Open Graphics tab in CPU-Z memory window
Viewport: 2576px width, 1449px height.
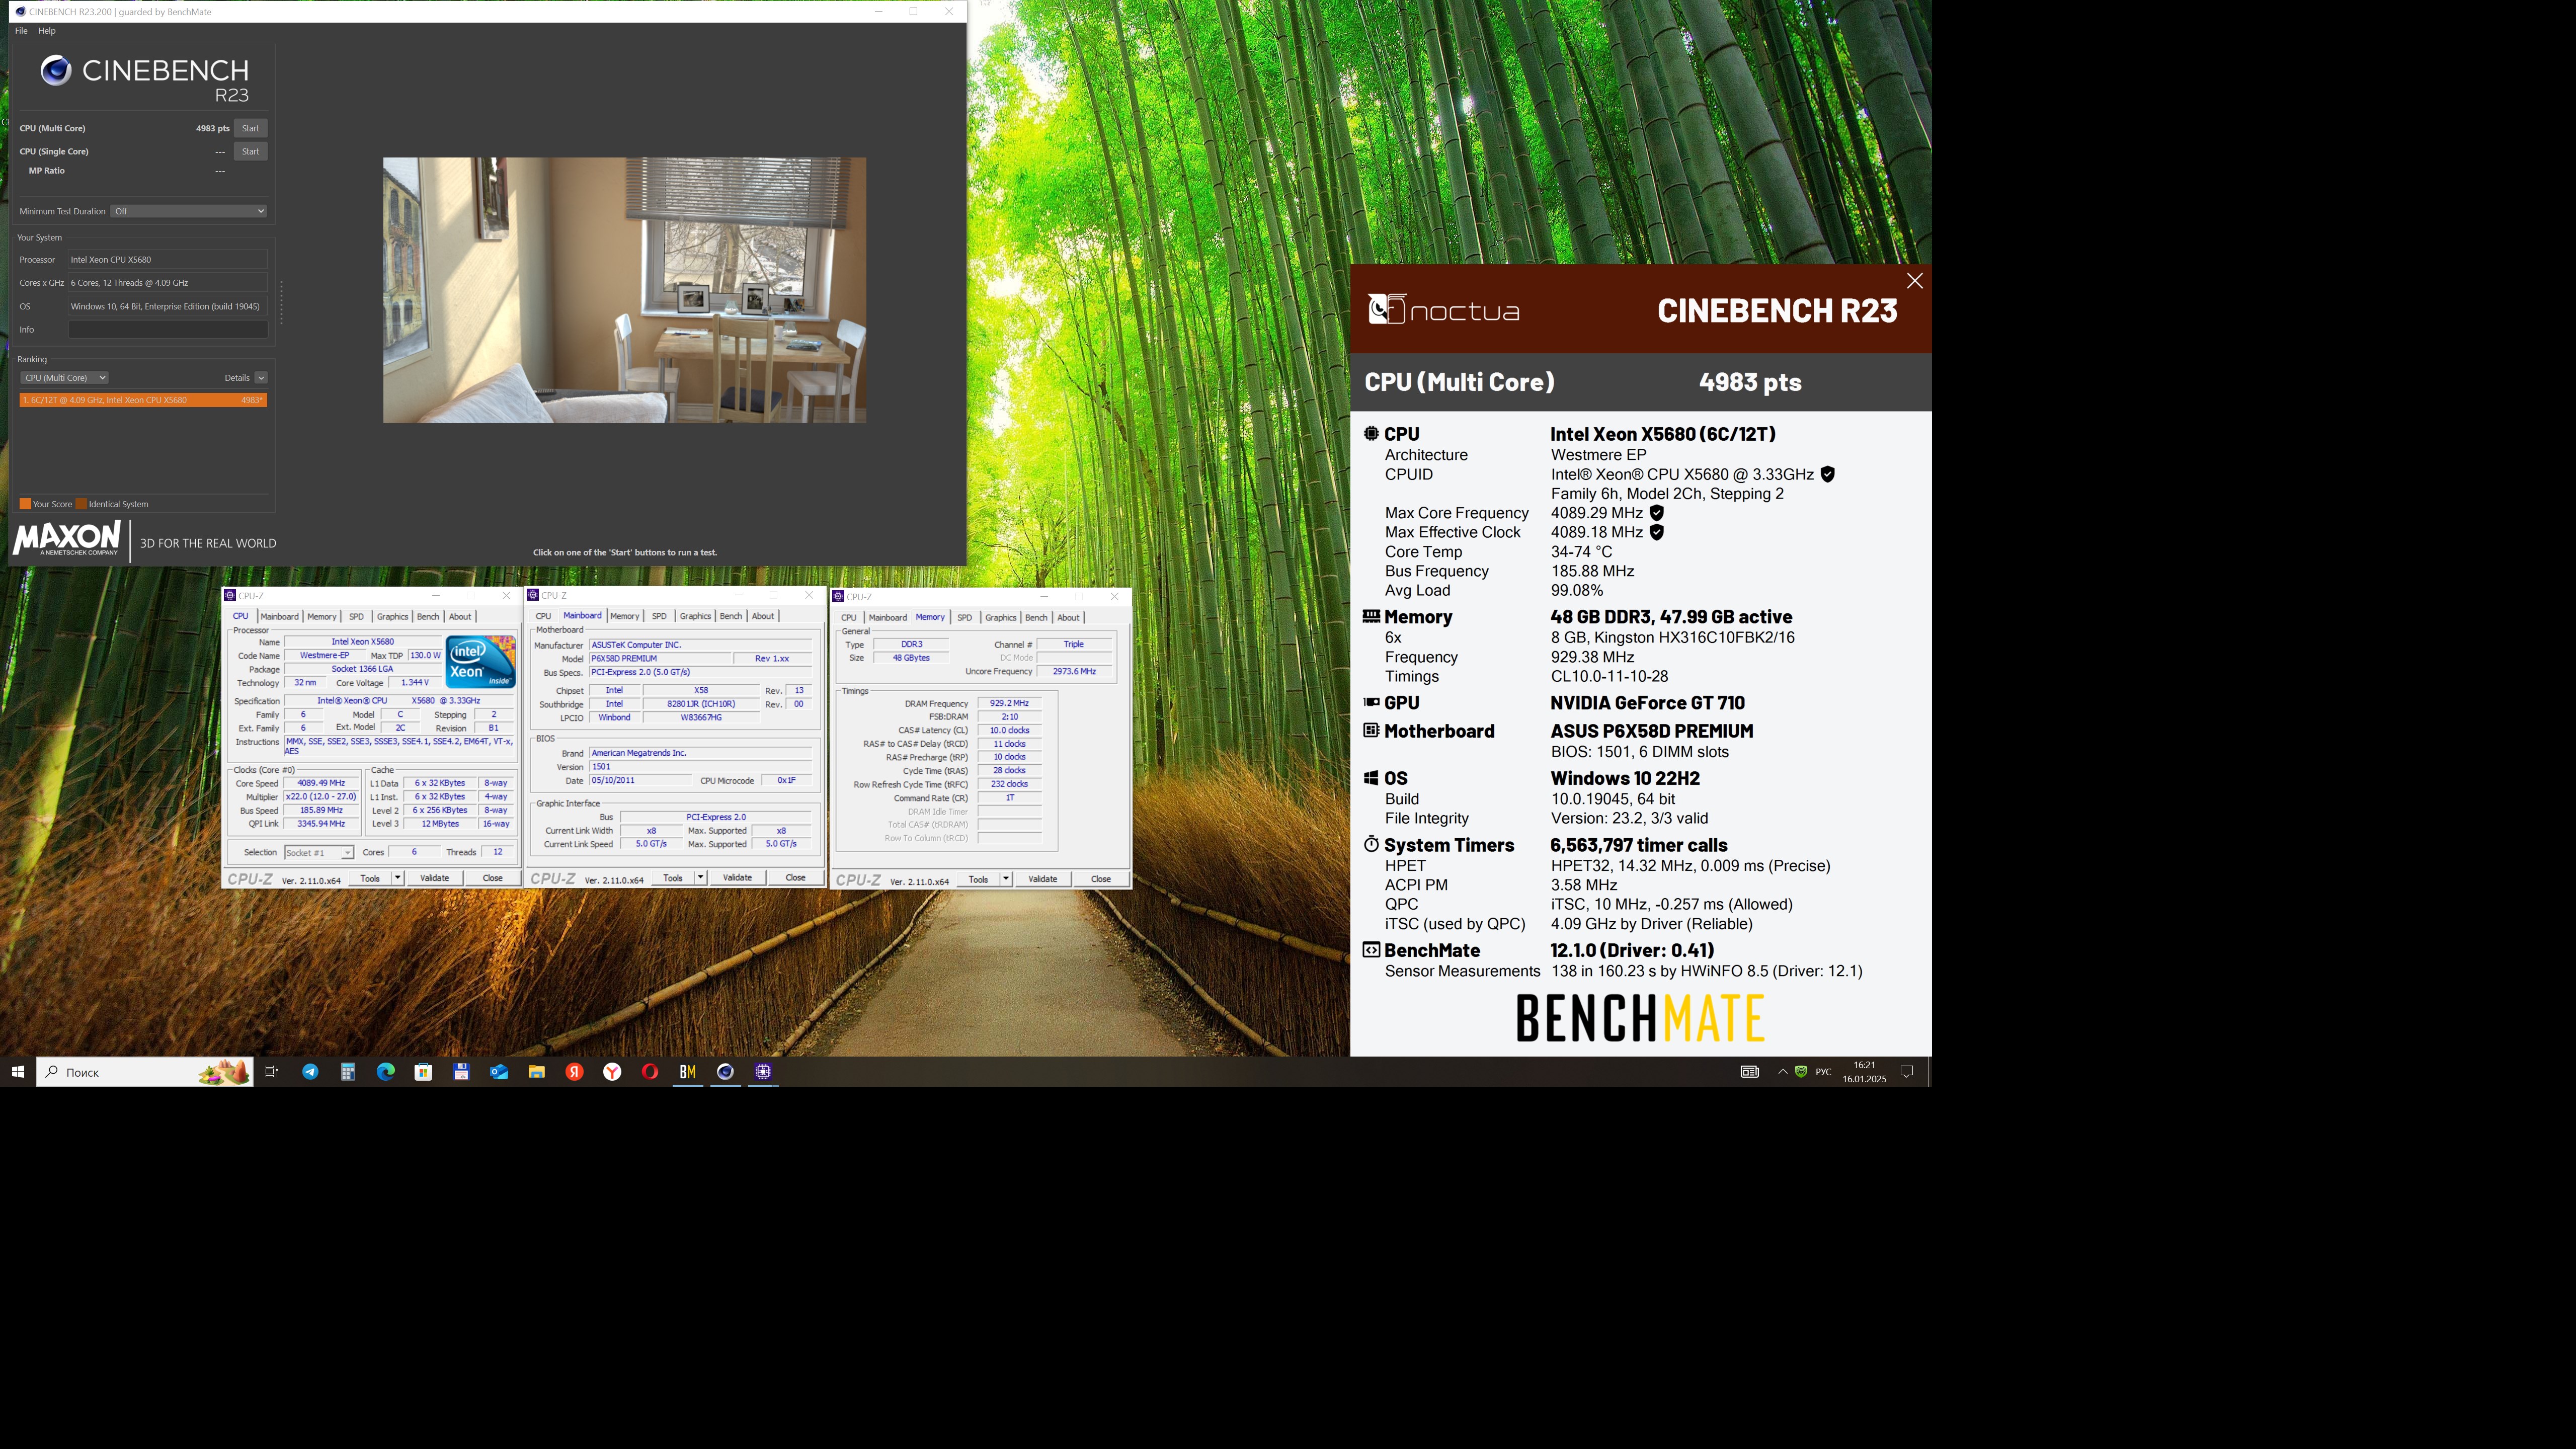click(x=1000, y=618)
